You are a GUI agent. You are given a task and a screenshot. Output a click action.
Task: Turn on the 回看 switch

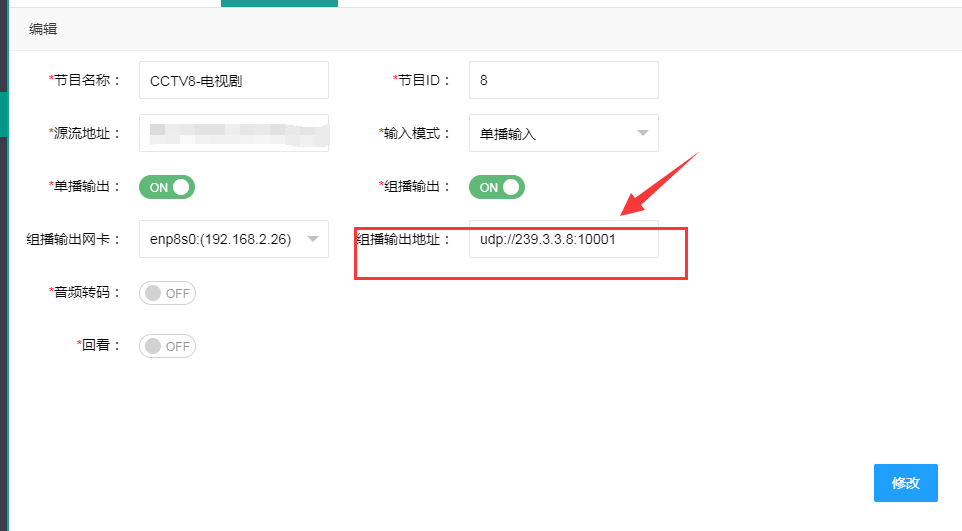click(168, 346)
